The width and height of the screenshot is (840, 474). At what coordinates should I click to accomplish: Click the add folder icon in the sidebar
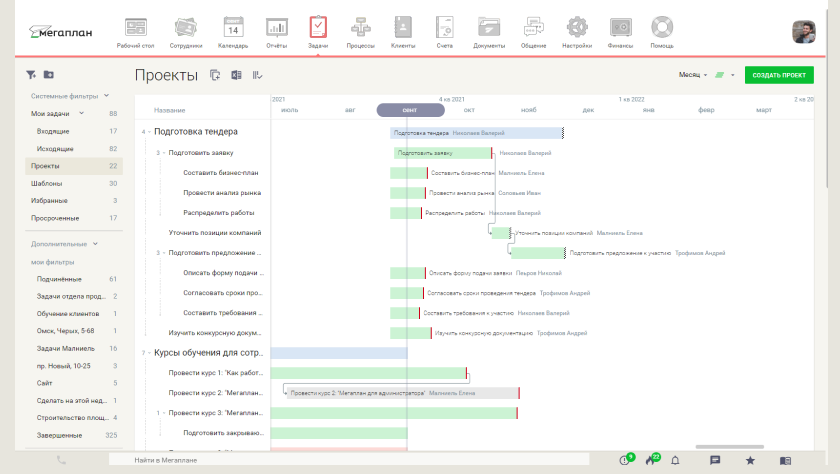49,75
